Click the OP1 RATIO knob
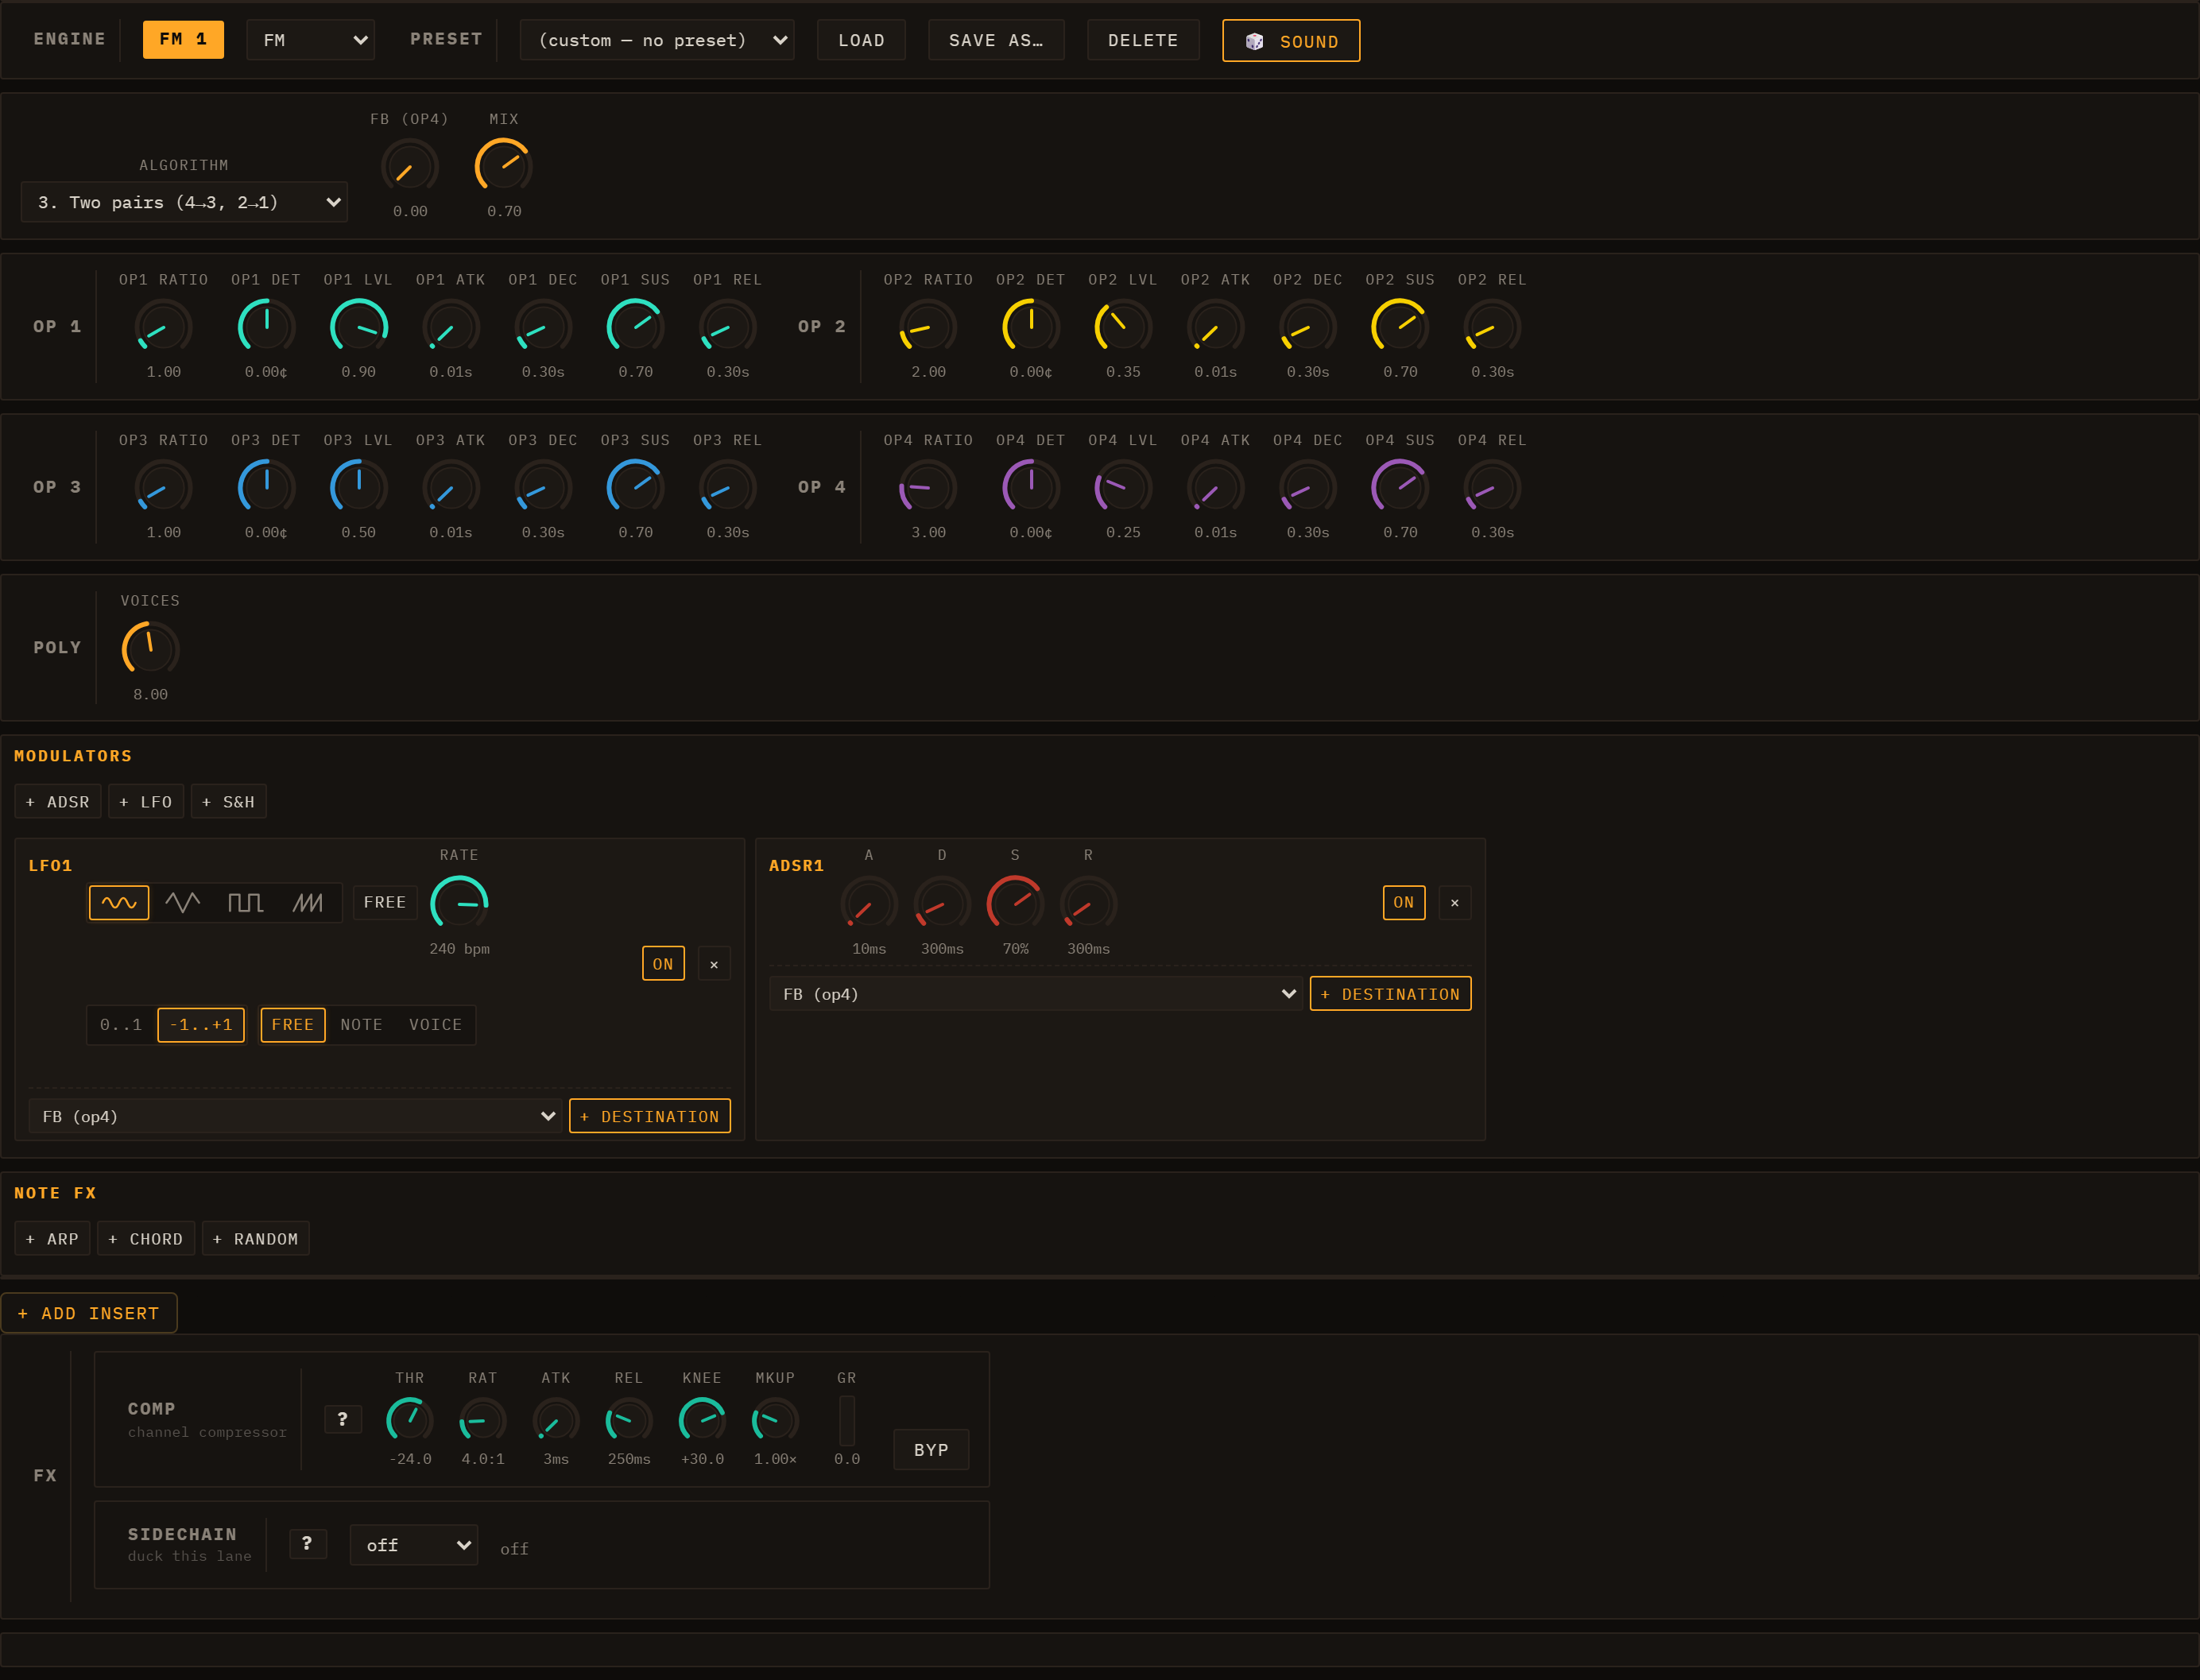 click(163, 327)
